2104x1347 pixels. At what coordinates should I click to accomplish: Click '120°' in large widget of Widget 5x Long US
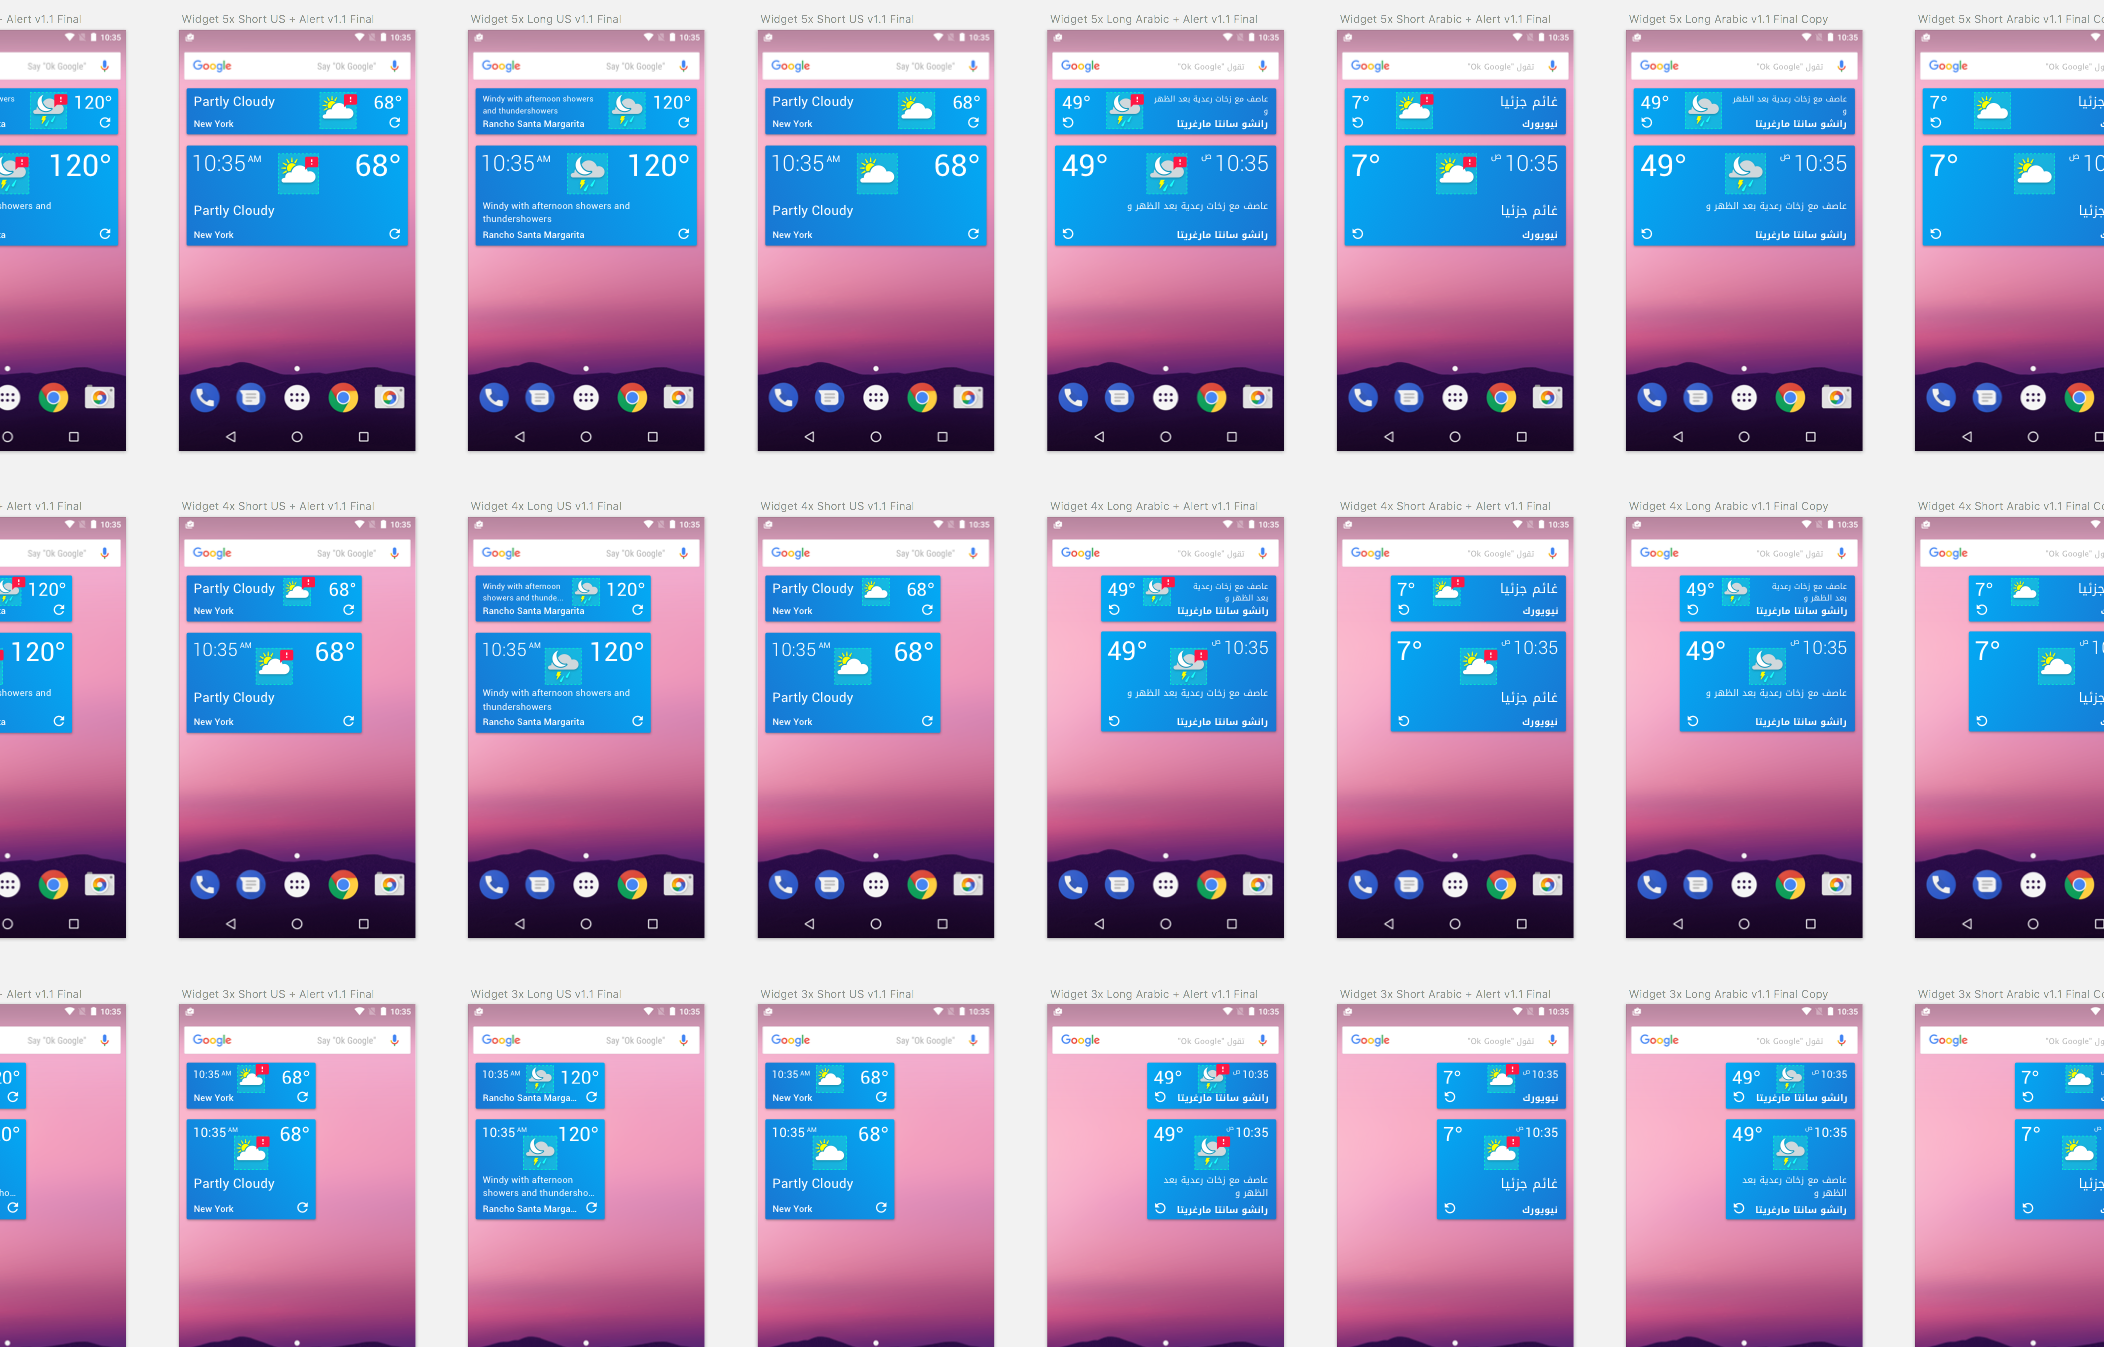(659, 165)
